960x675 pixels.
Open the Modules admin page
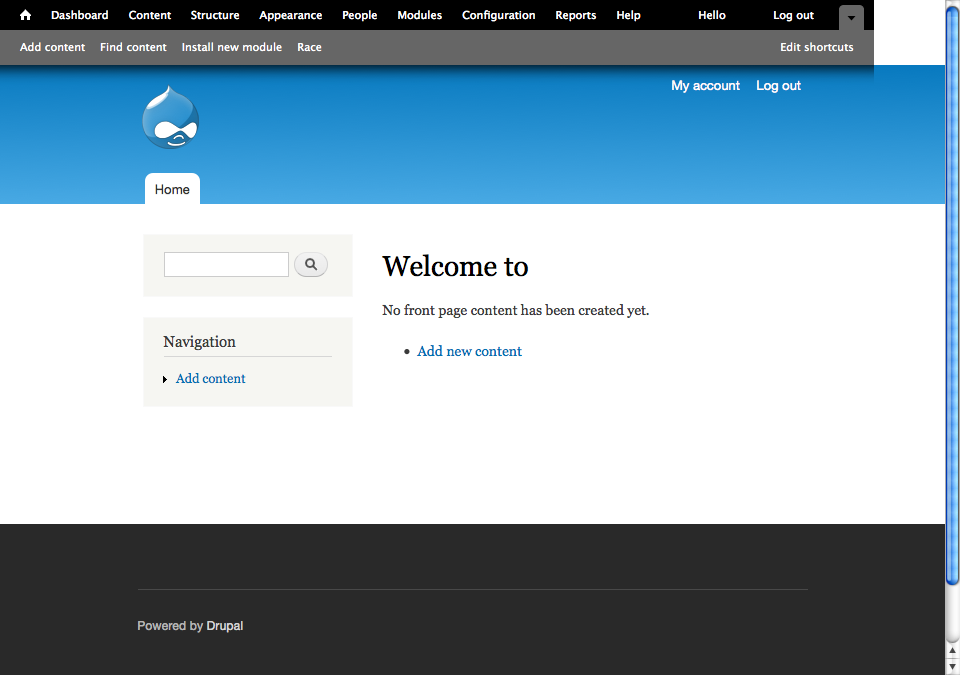click(419, 15)
